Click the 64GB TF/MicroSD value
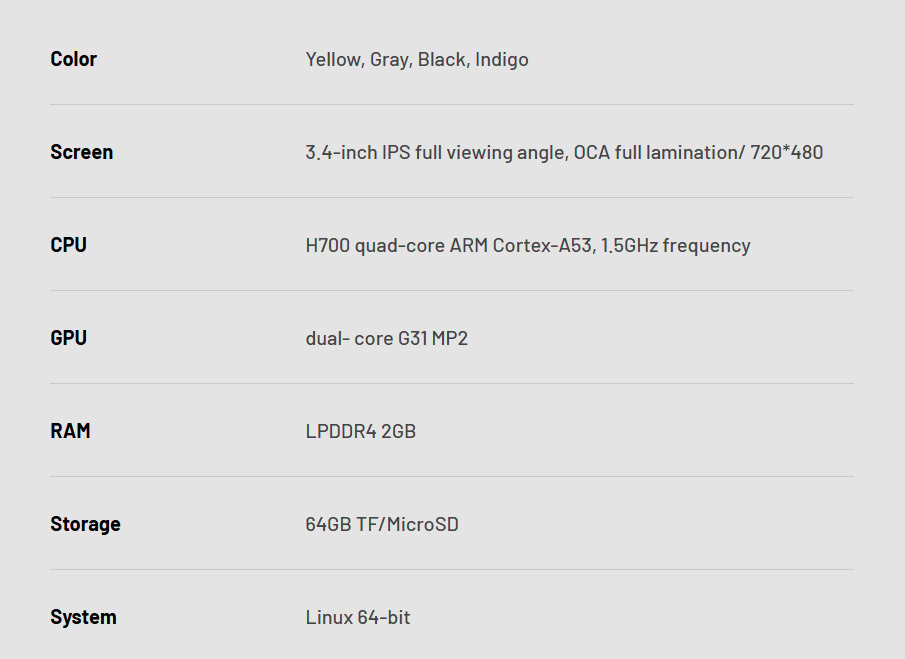 pyautogui.click(x=382, y=525)
